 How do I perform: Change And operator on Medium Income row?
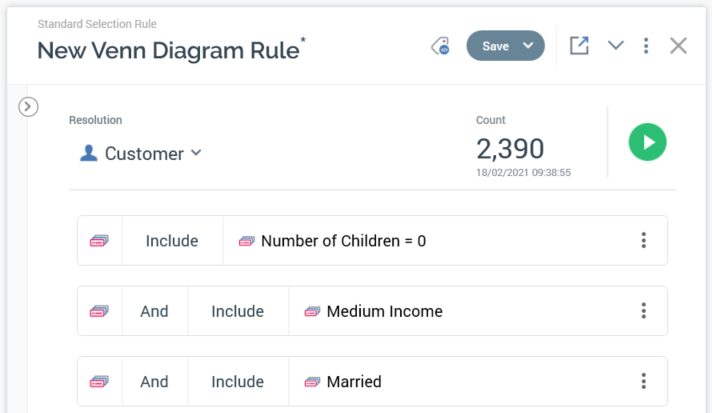[154, 311]
